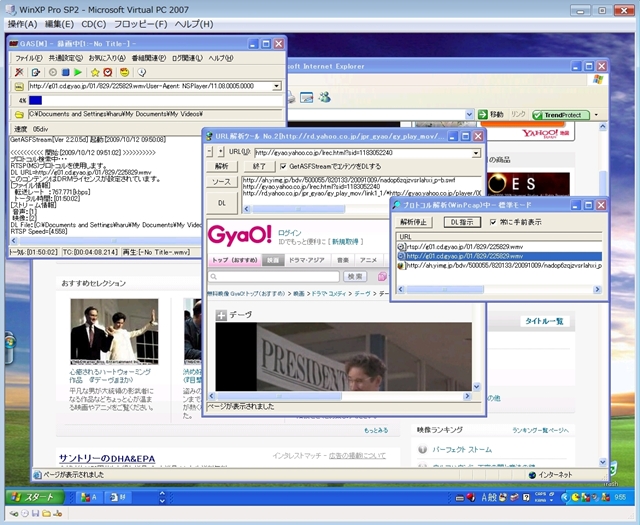Image resolution: width=640 pixels, height=525 pixels.
Task: Click the URL analysis tool address field
Action: [x=363, y=153]
